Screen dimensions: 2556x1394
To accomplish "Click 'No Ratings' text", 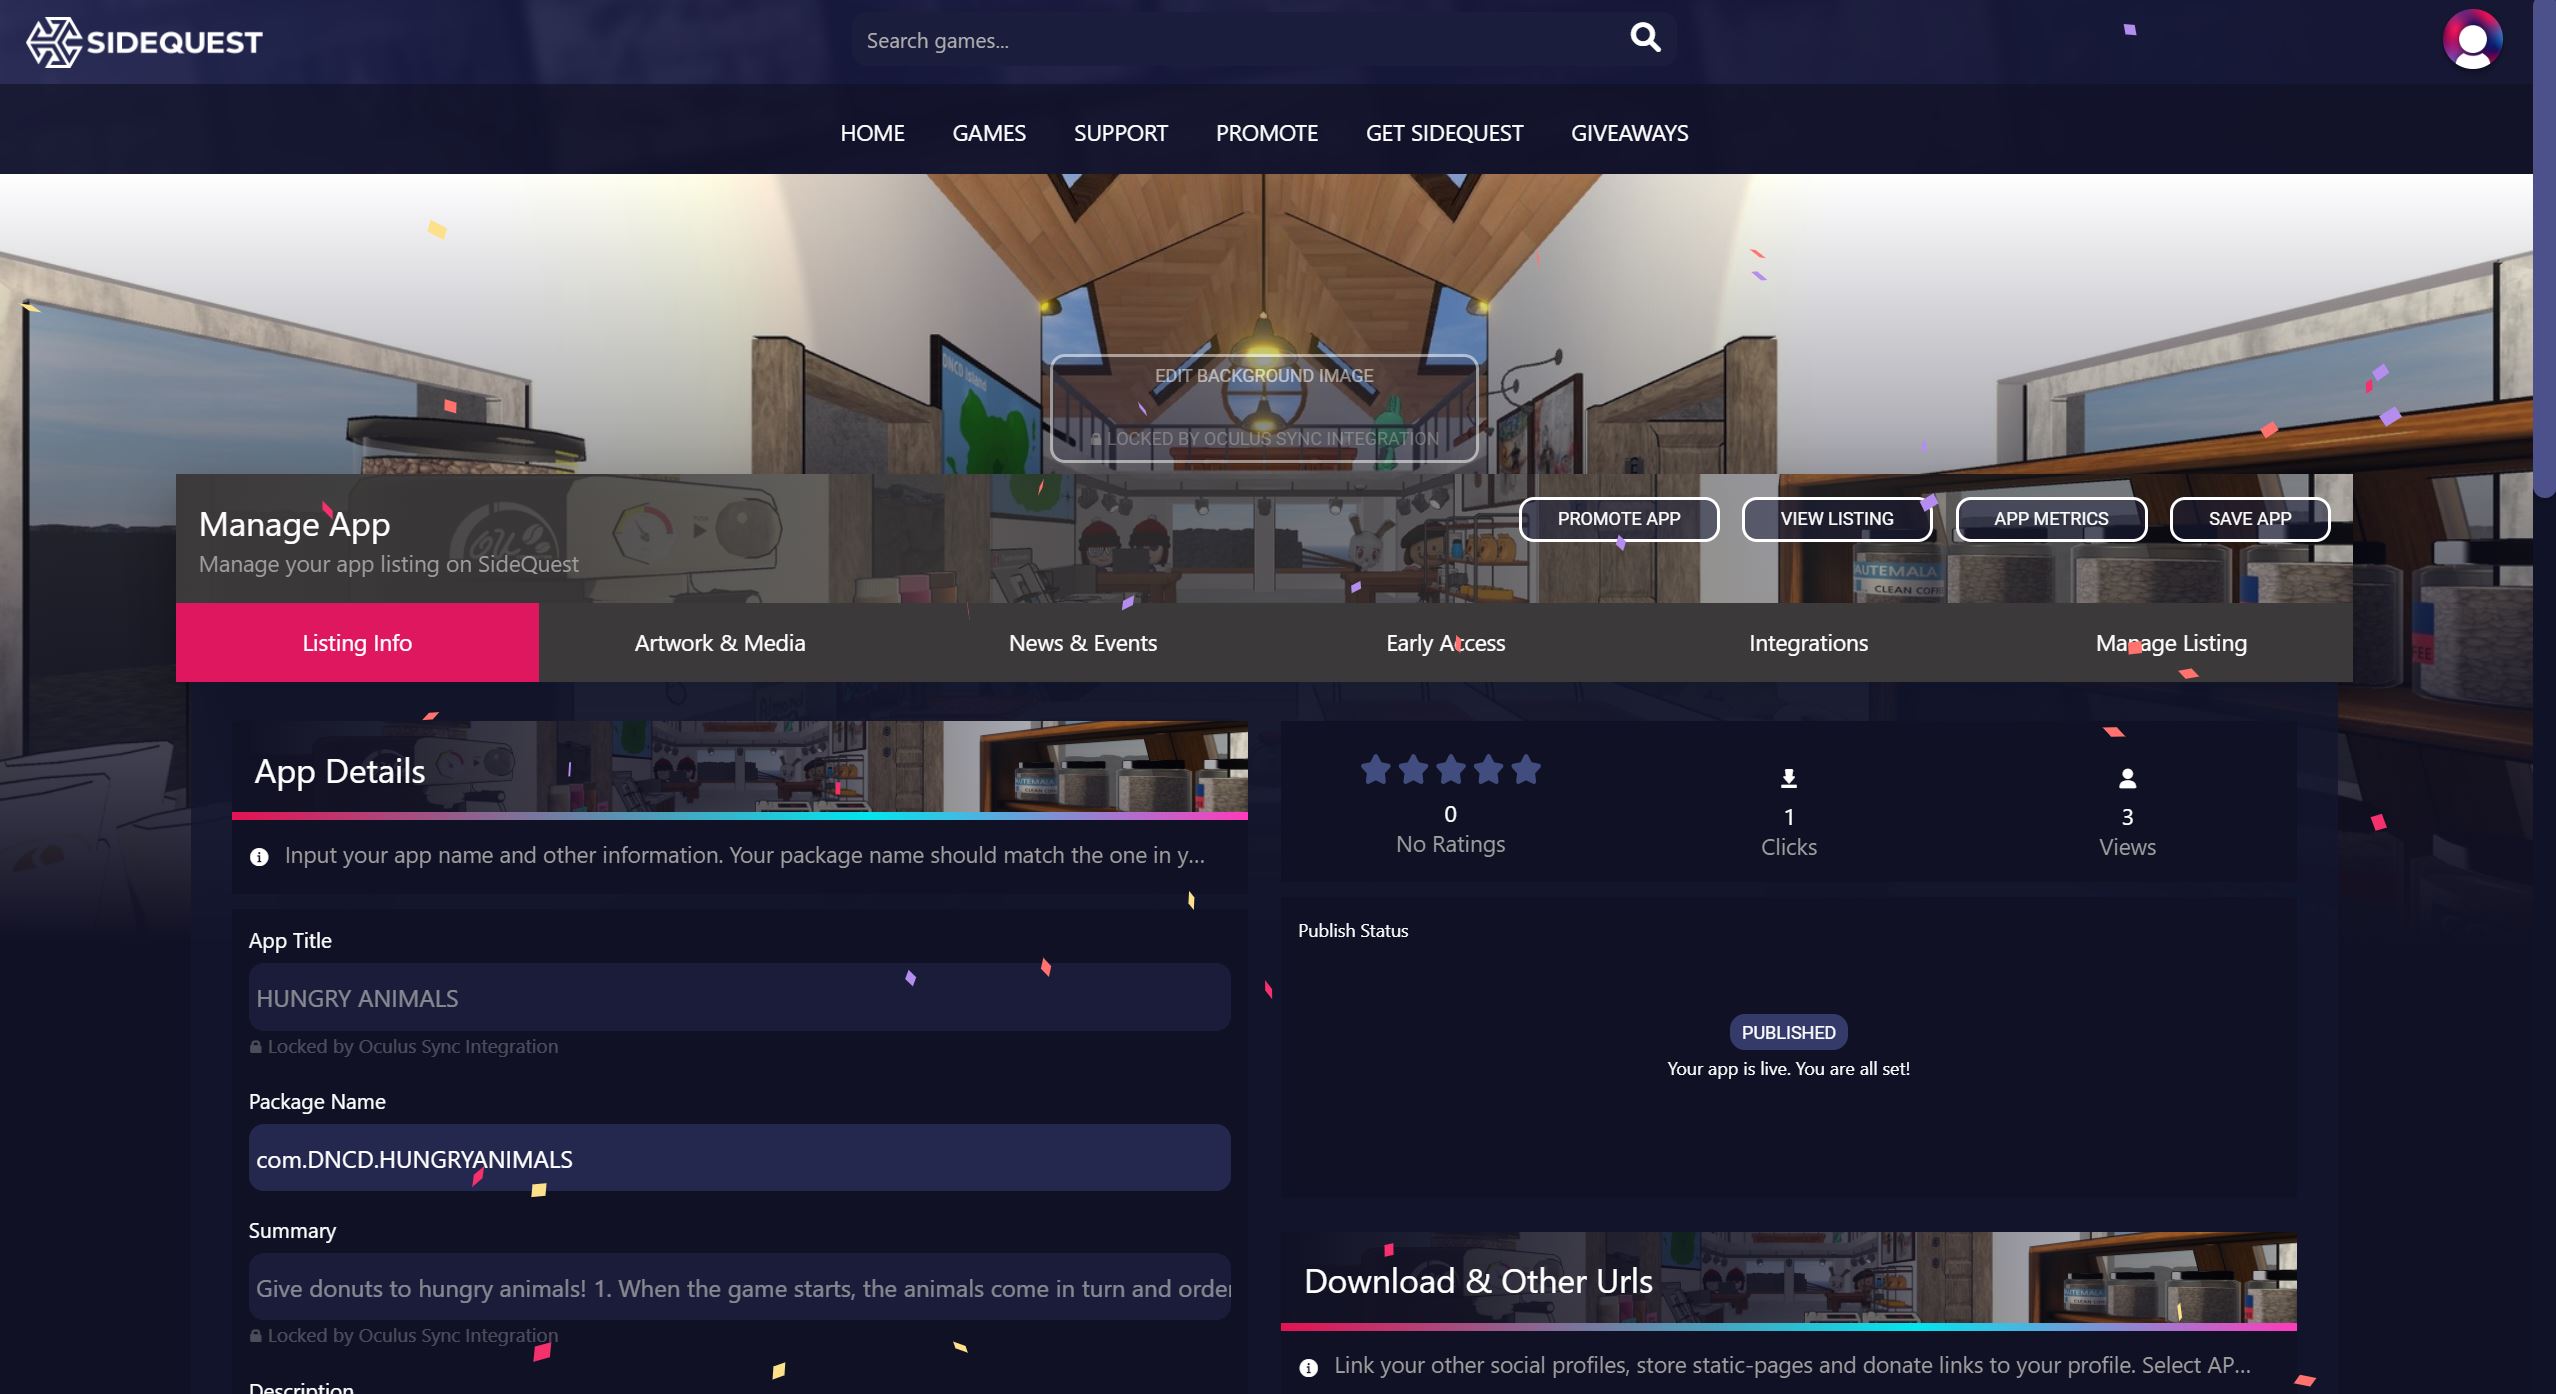I will pyautogui.click(x=1450, y=845).
